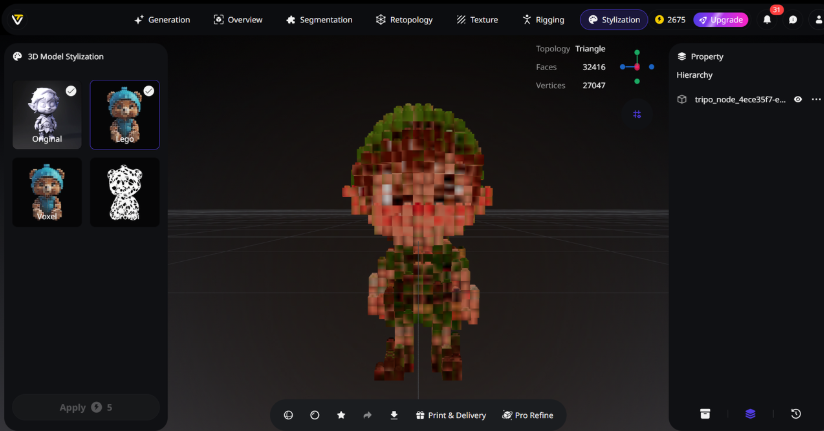This screenshot has height=431, width=824.
Task: Click the share arrow icon
Action: click(367, 415)
